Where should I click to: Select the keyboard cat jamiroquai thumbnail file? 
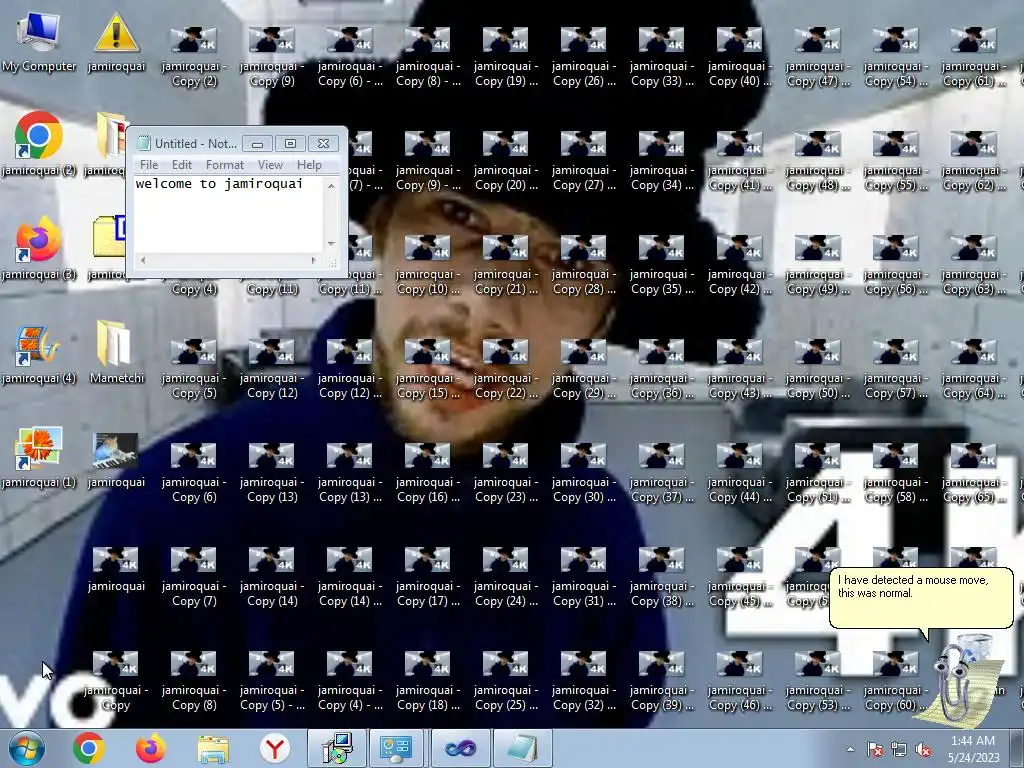coord(116,458)
